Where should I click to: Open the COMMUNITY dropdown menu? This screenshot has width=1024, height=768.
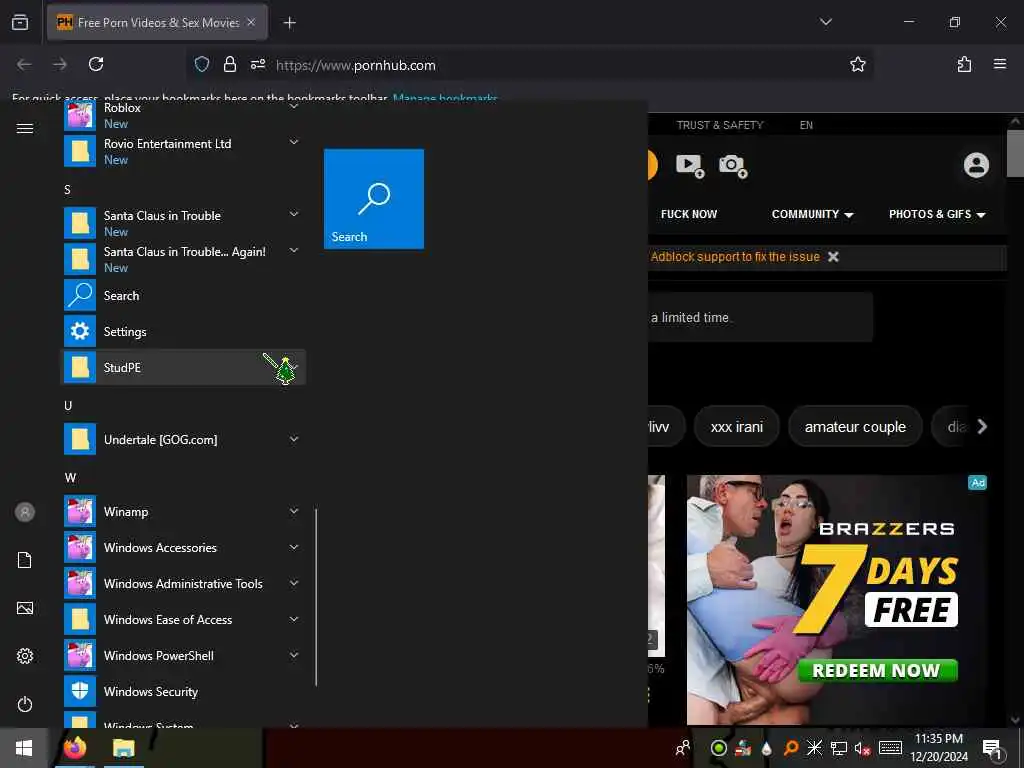[812, 214]
